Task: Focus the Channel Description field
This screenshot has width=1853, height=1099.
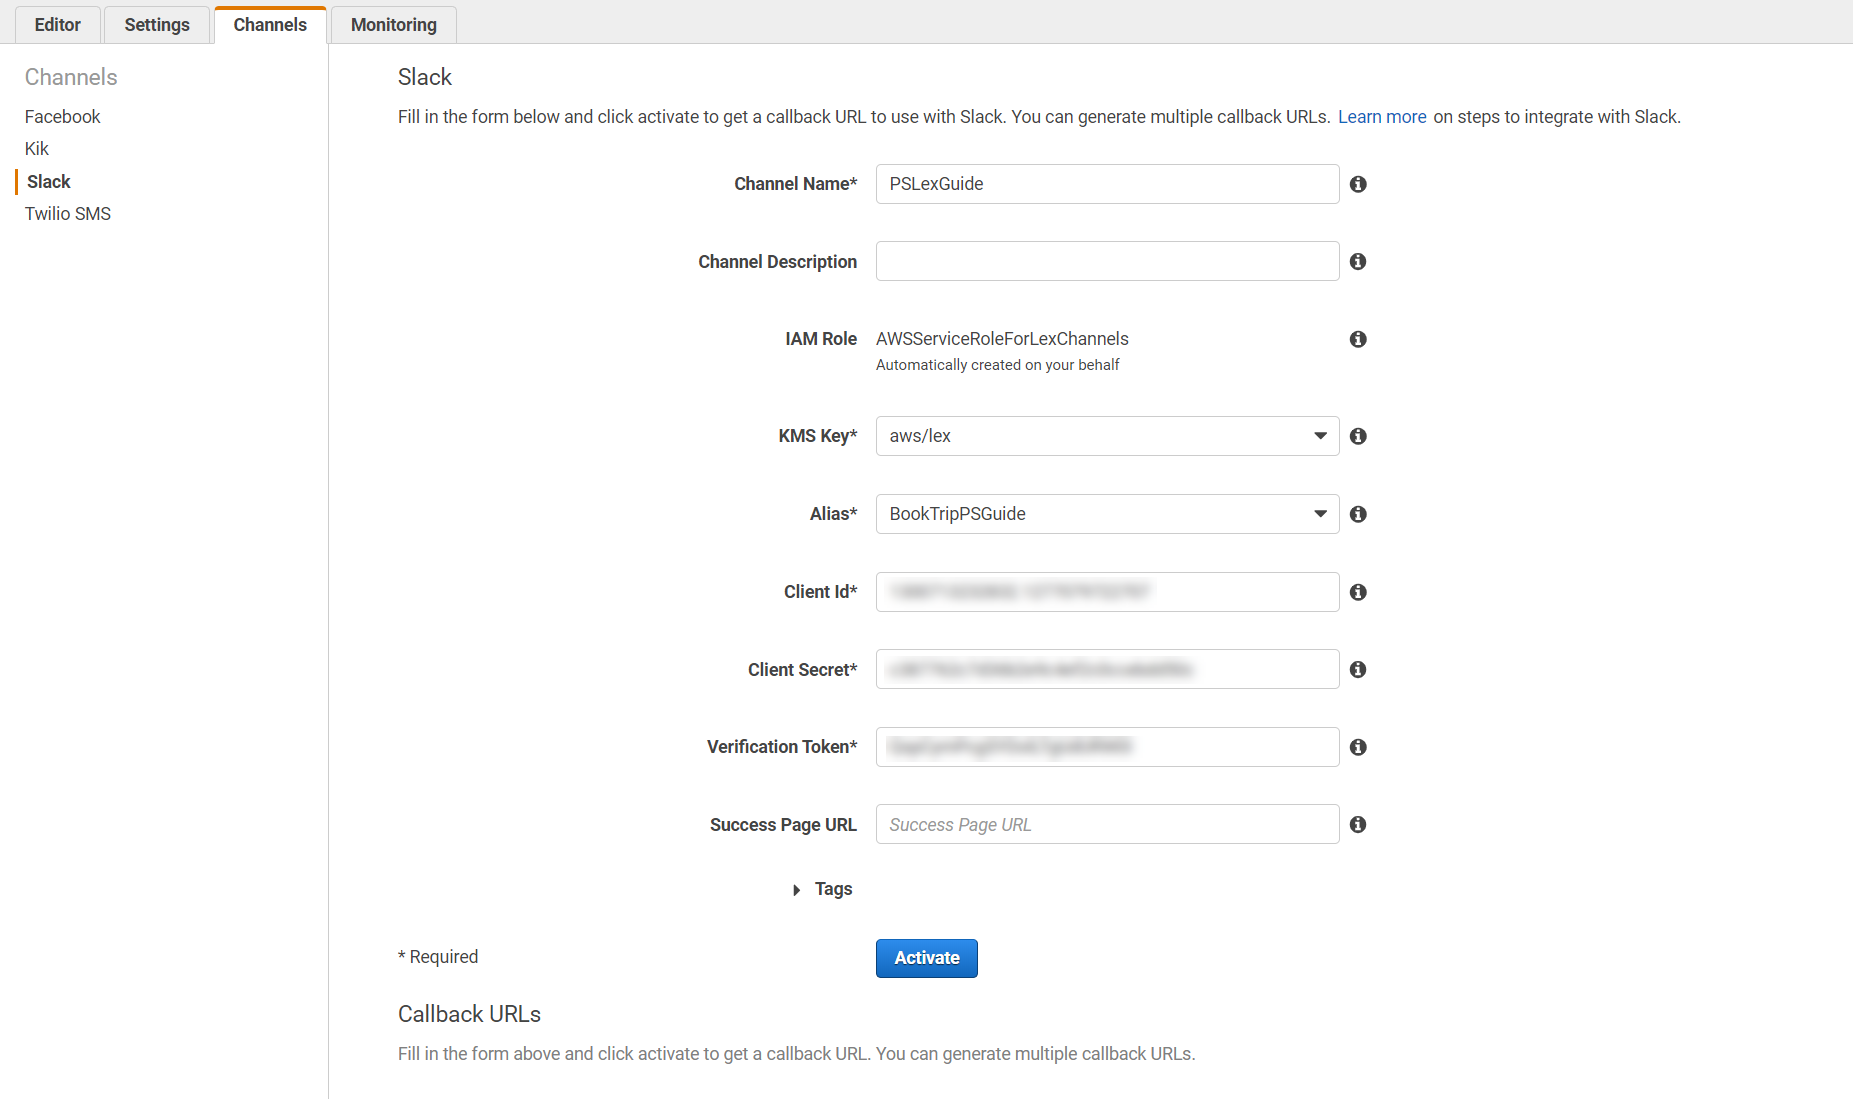Action: click(1107, 261)
